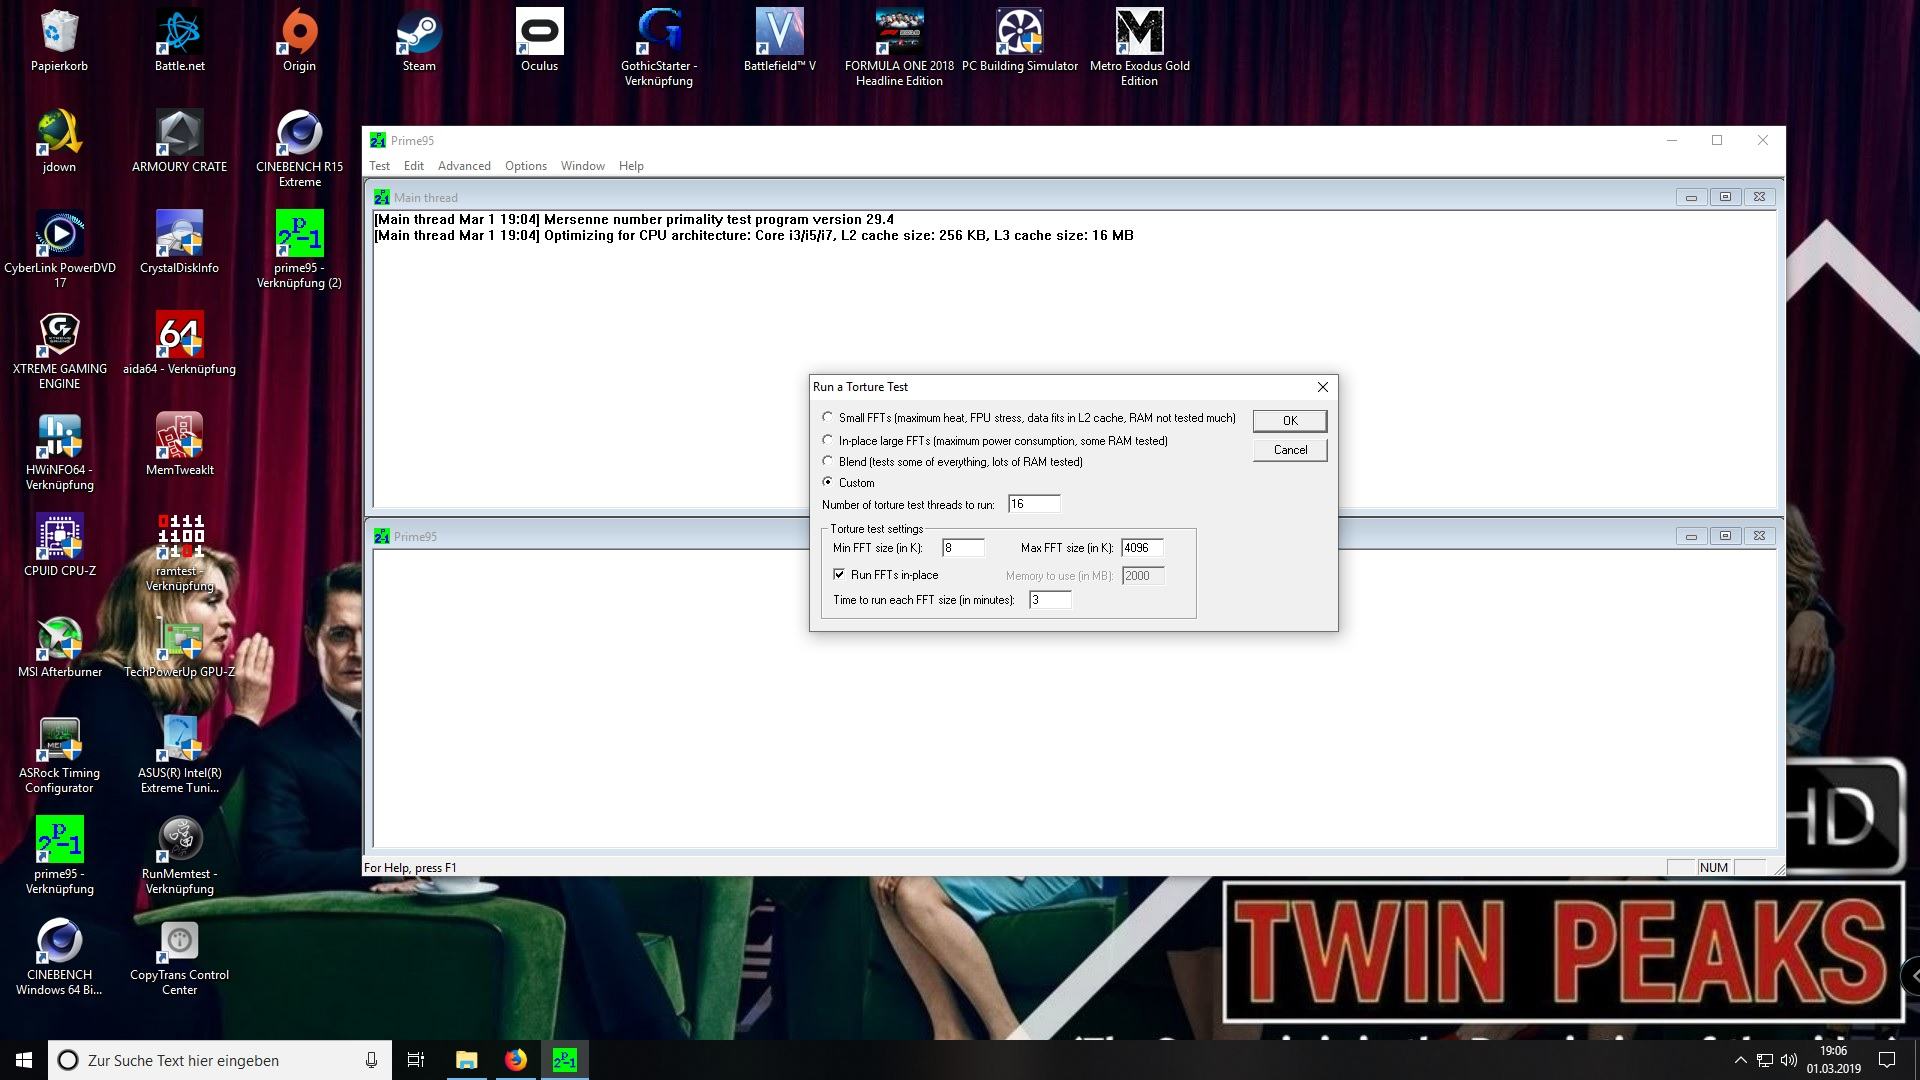Select the ARMOURY CRATE icon
The width and height of the screenshot is (1920, 1080).
pyautogui.click(x=180, y=142)
